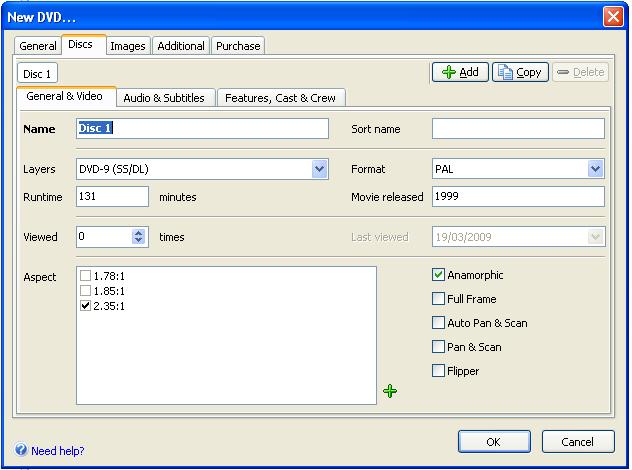Screen dimensions: 632x470
Task: Check the 1.78:1 aspect ratio
Action: point(85,276)
